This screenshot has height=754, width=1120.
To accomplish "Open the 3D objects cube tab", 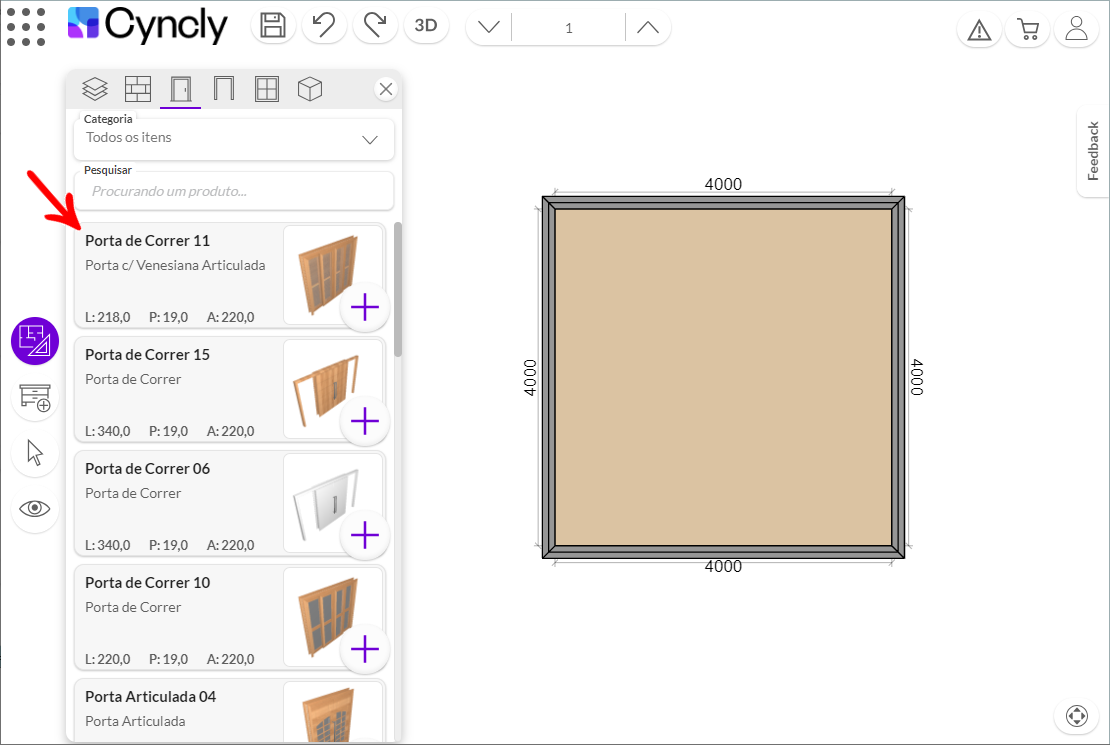I will (310, 89).
